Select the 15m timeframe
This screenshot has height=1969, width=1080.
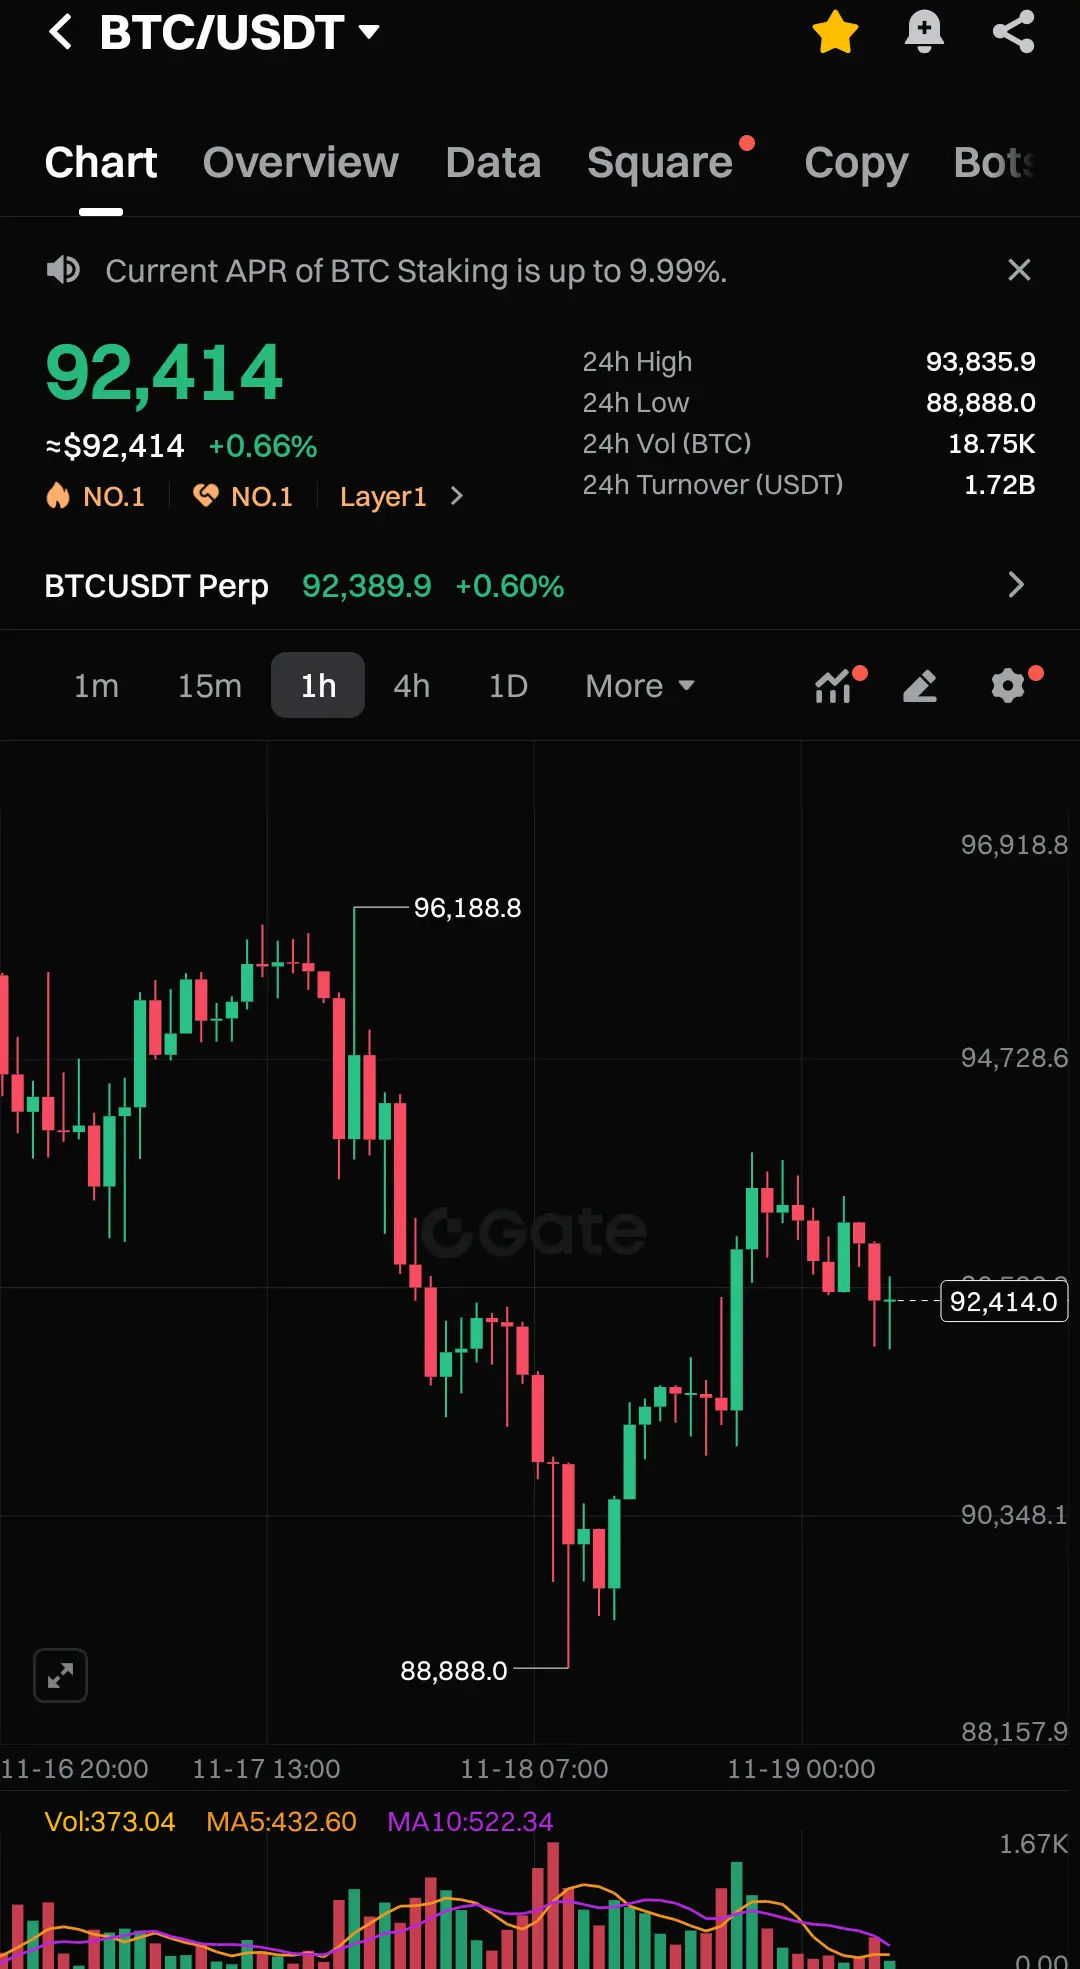click(210, 686)
